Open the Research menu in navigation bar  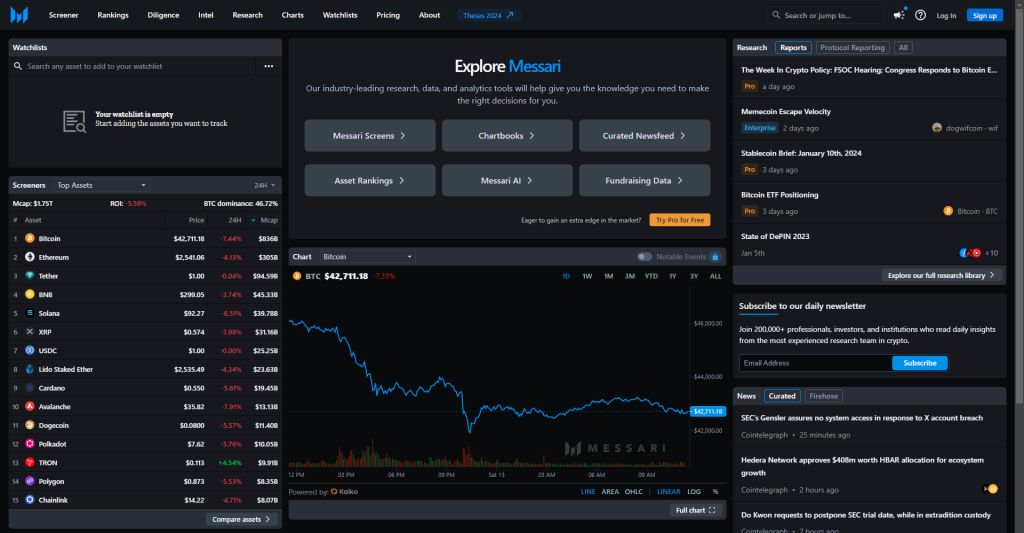point(247,15)
